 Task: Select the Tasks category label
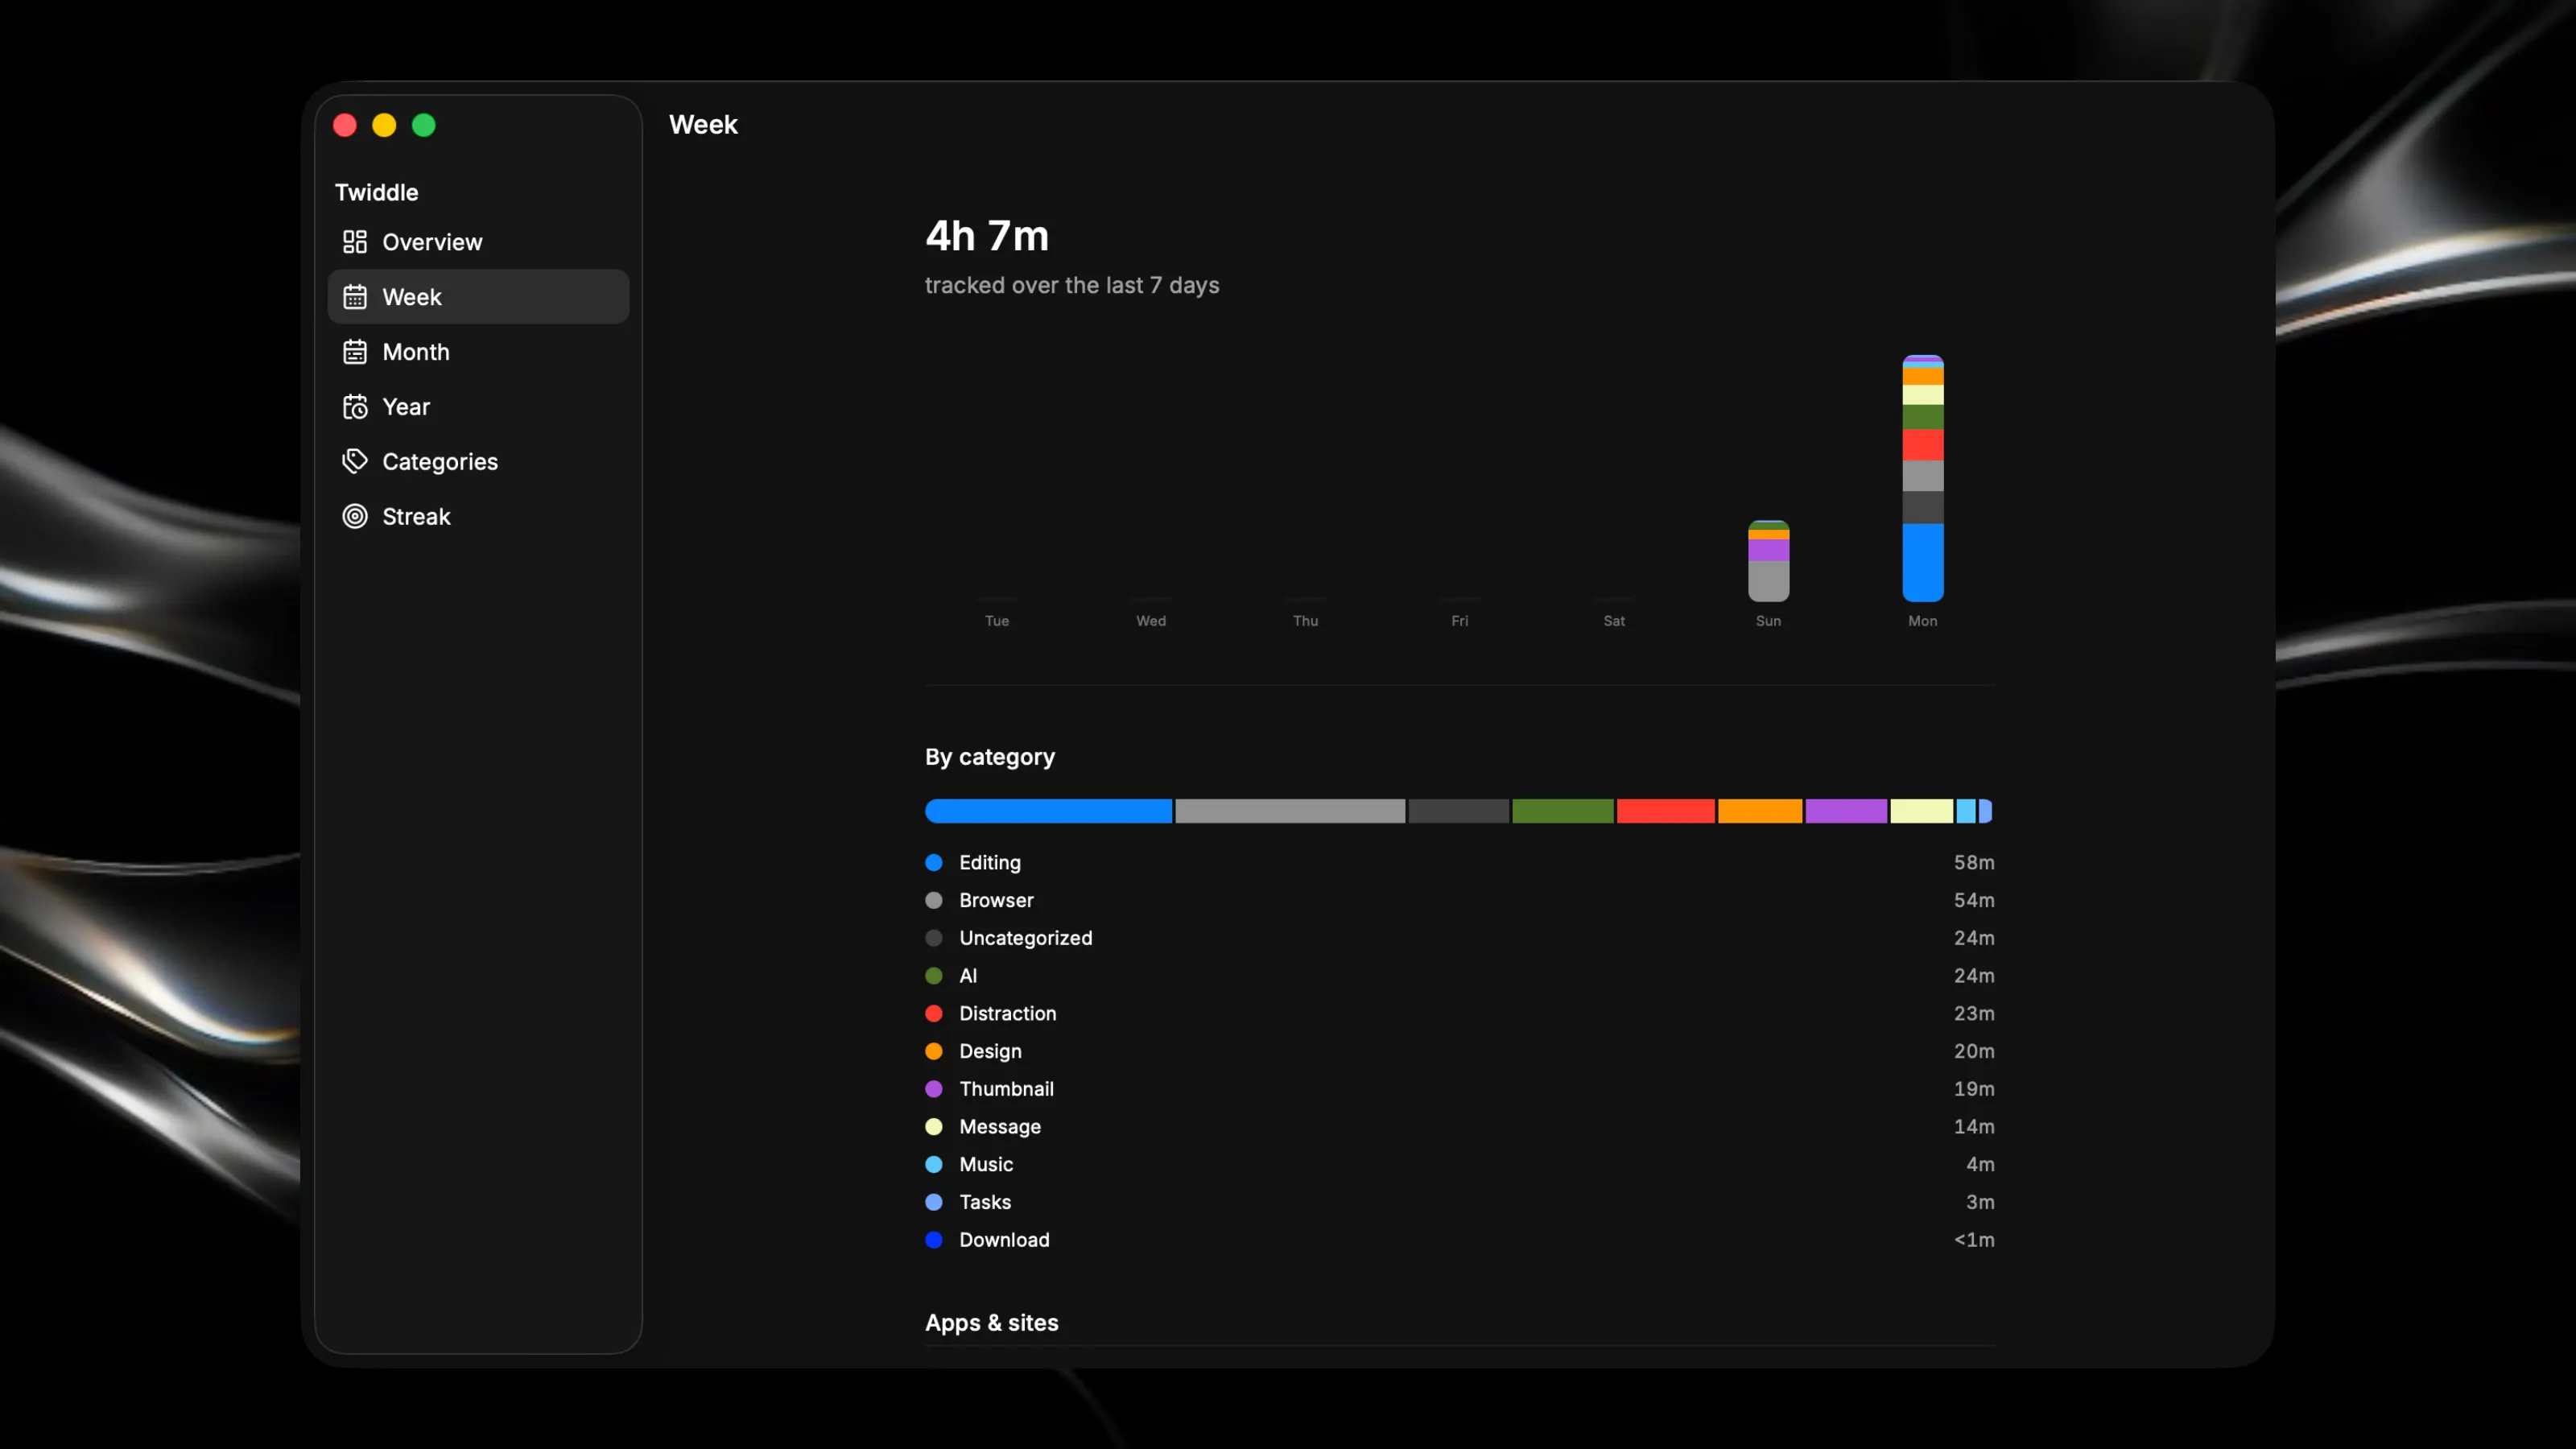pyautogui.click(x=985, y=1202)
